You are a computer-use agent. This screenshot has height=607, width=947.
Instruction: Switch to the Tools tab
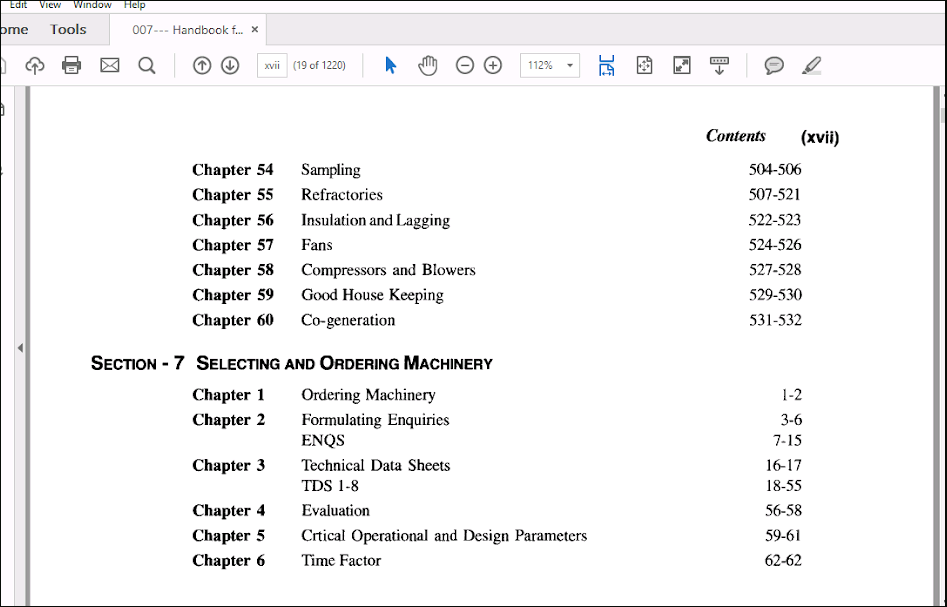[x=68, y=30]
